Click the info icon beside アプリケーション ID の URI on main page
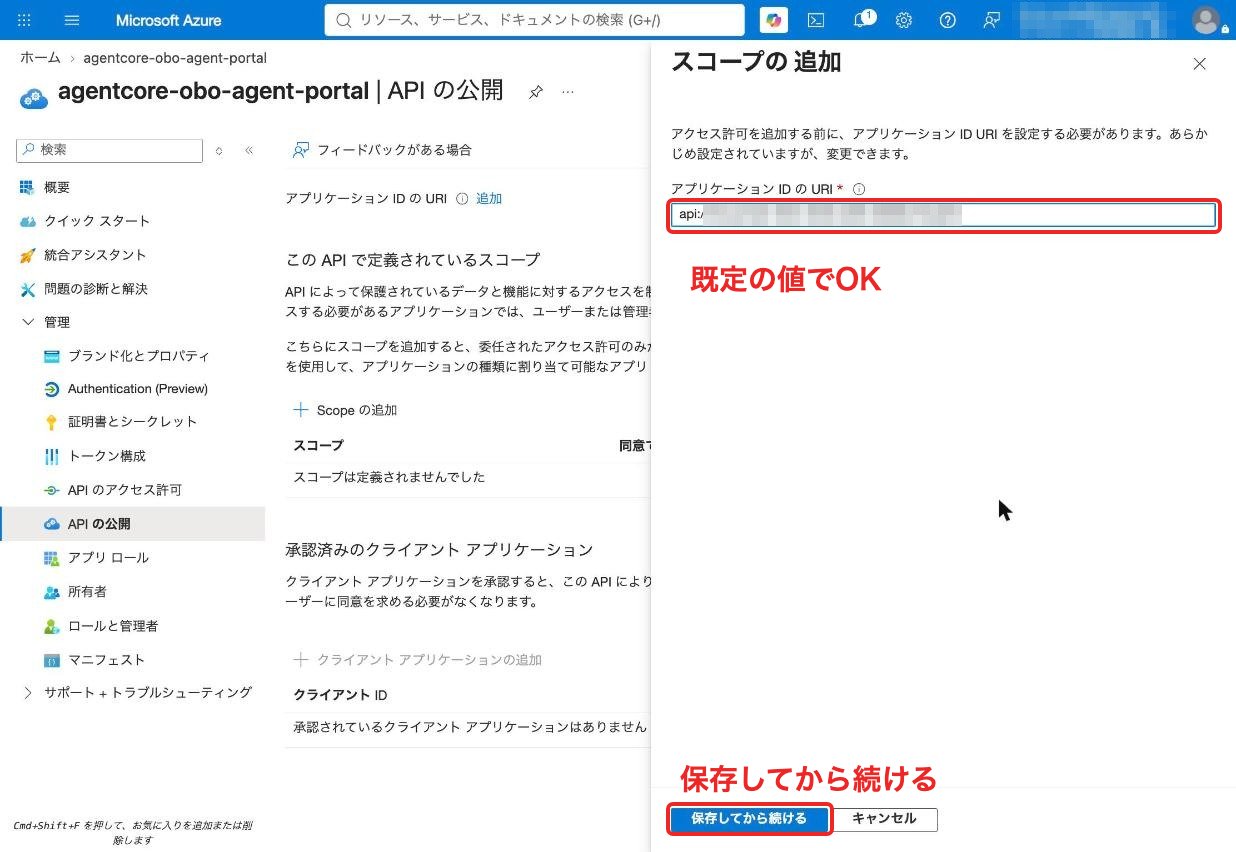 click(x=462, y=199)
